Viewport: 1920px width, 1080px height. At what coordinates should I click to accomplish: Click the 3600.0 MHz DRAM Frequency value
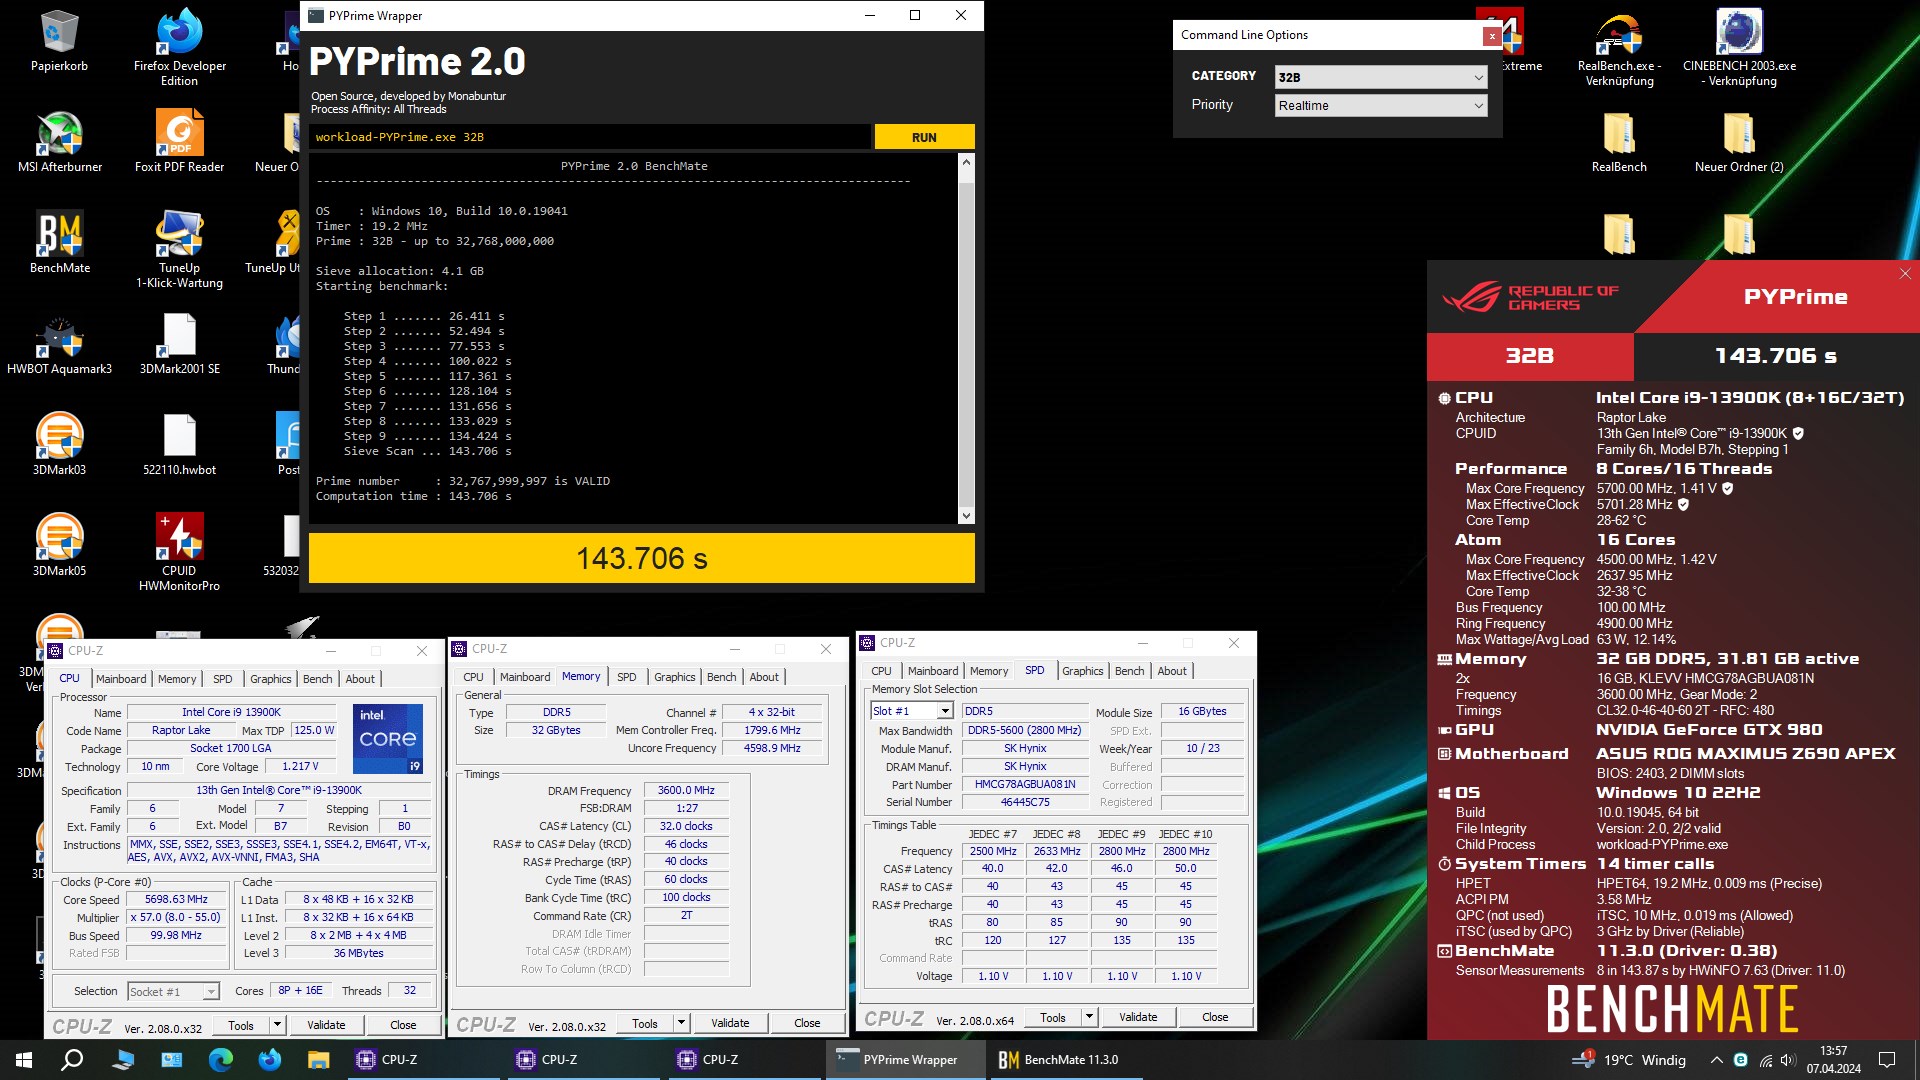pyautogui.click(x=686, y=790)
